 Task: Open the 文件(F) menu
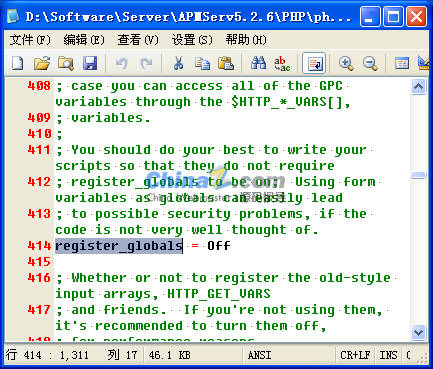[30, 40]
